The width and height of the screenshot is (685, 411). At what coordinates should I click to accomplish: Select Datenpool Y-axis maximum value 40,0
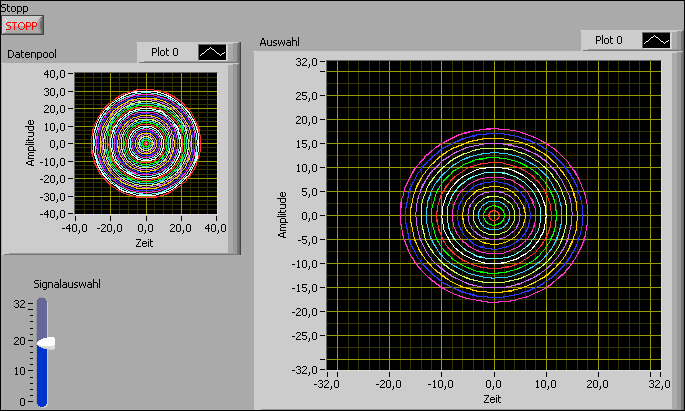(53, 73)
